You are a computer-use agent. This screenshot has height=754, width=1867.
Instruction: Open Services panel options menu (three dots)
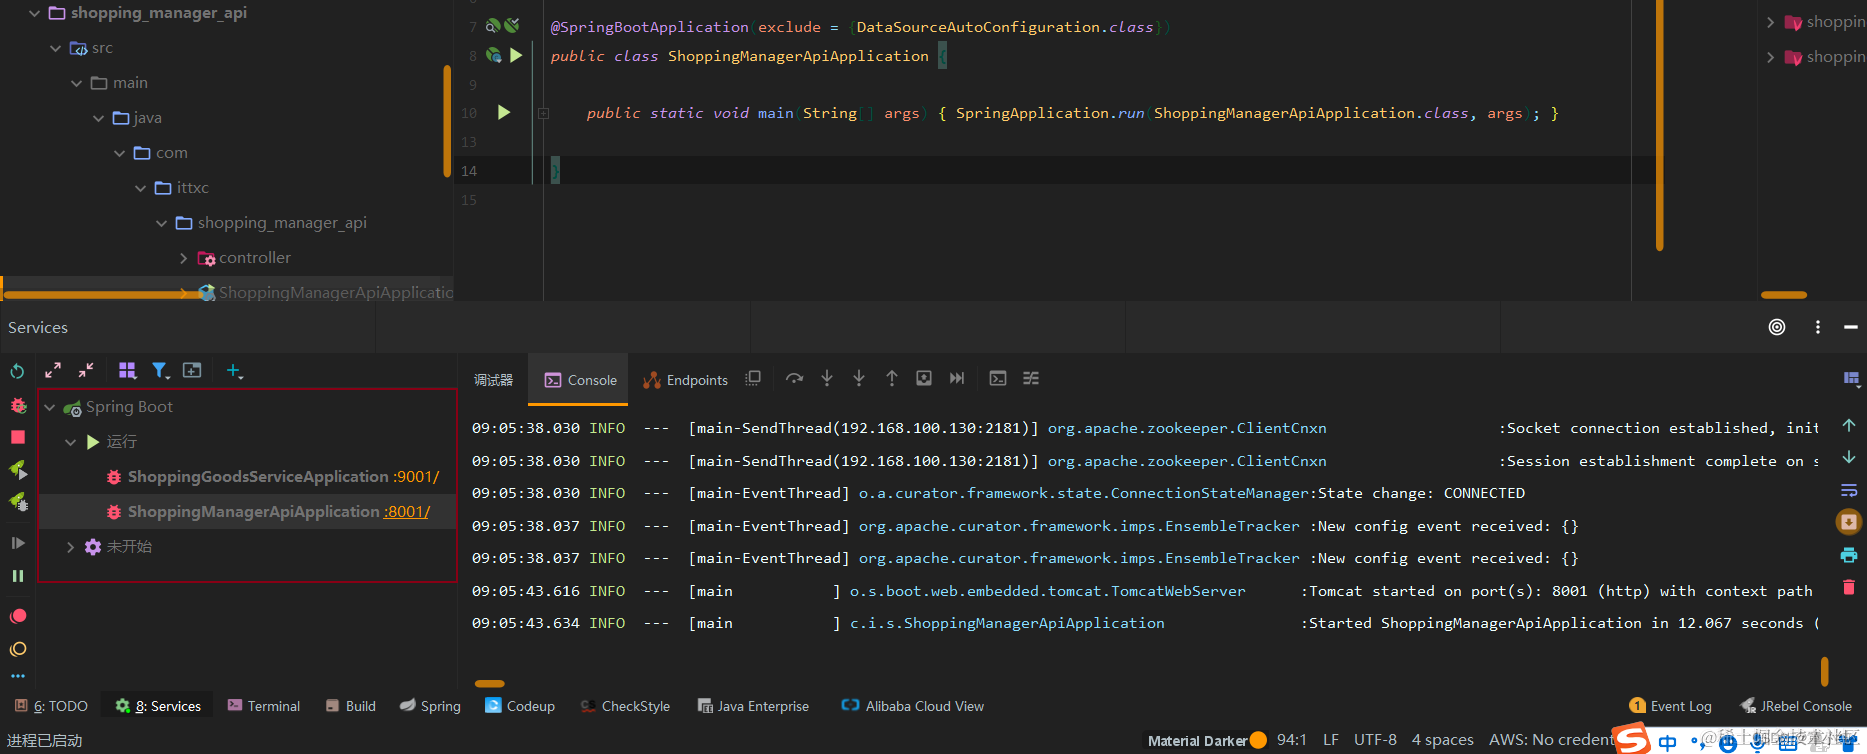pyautogui.click(x=1818, y=327)
